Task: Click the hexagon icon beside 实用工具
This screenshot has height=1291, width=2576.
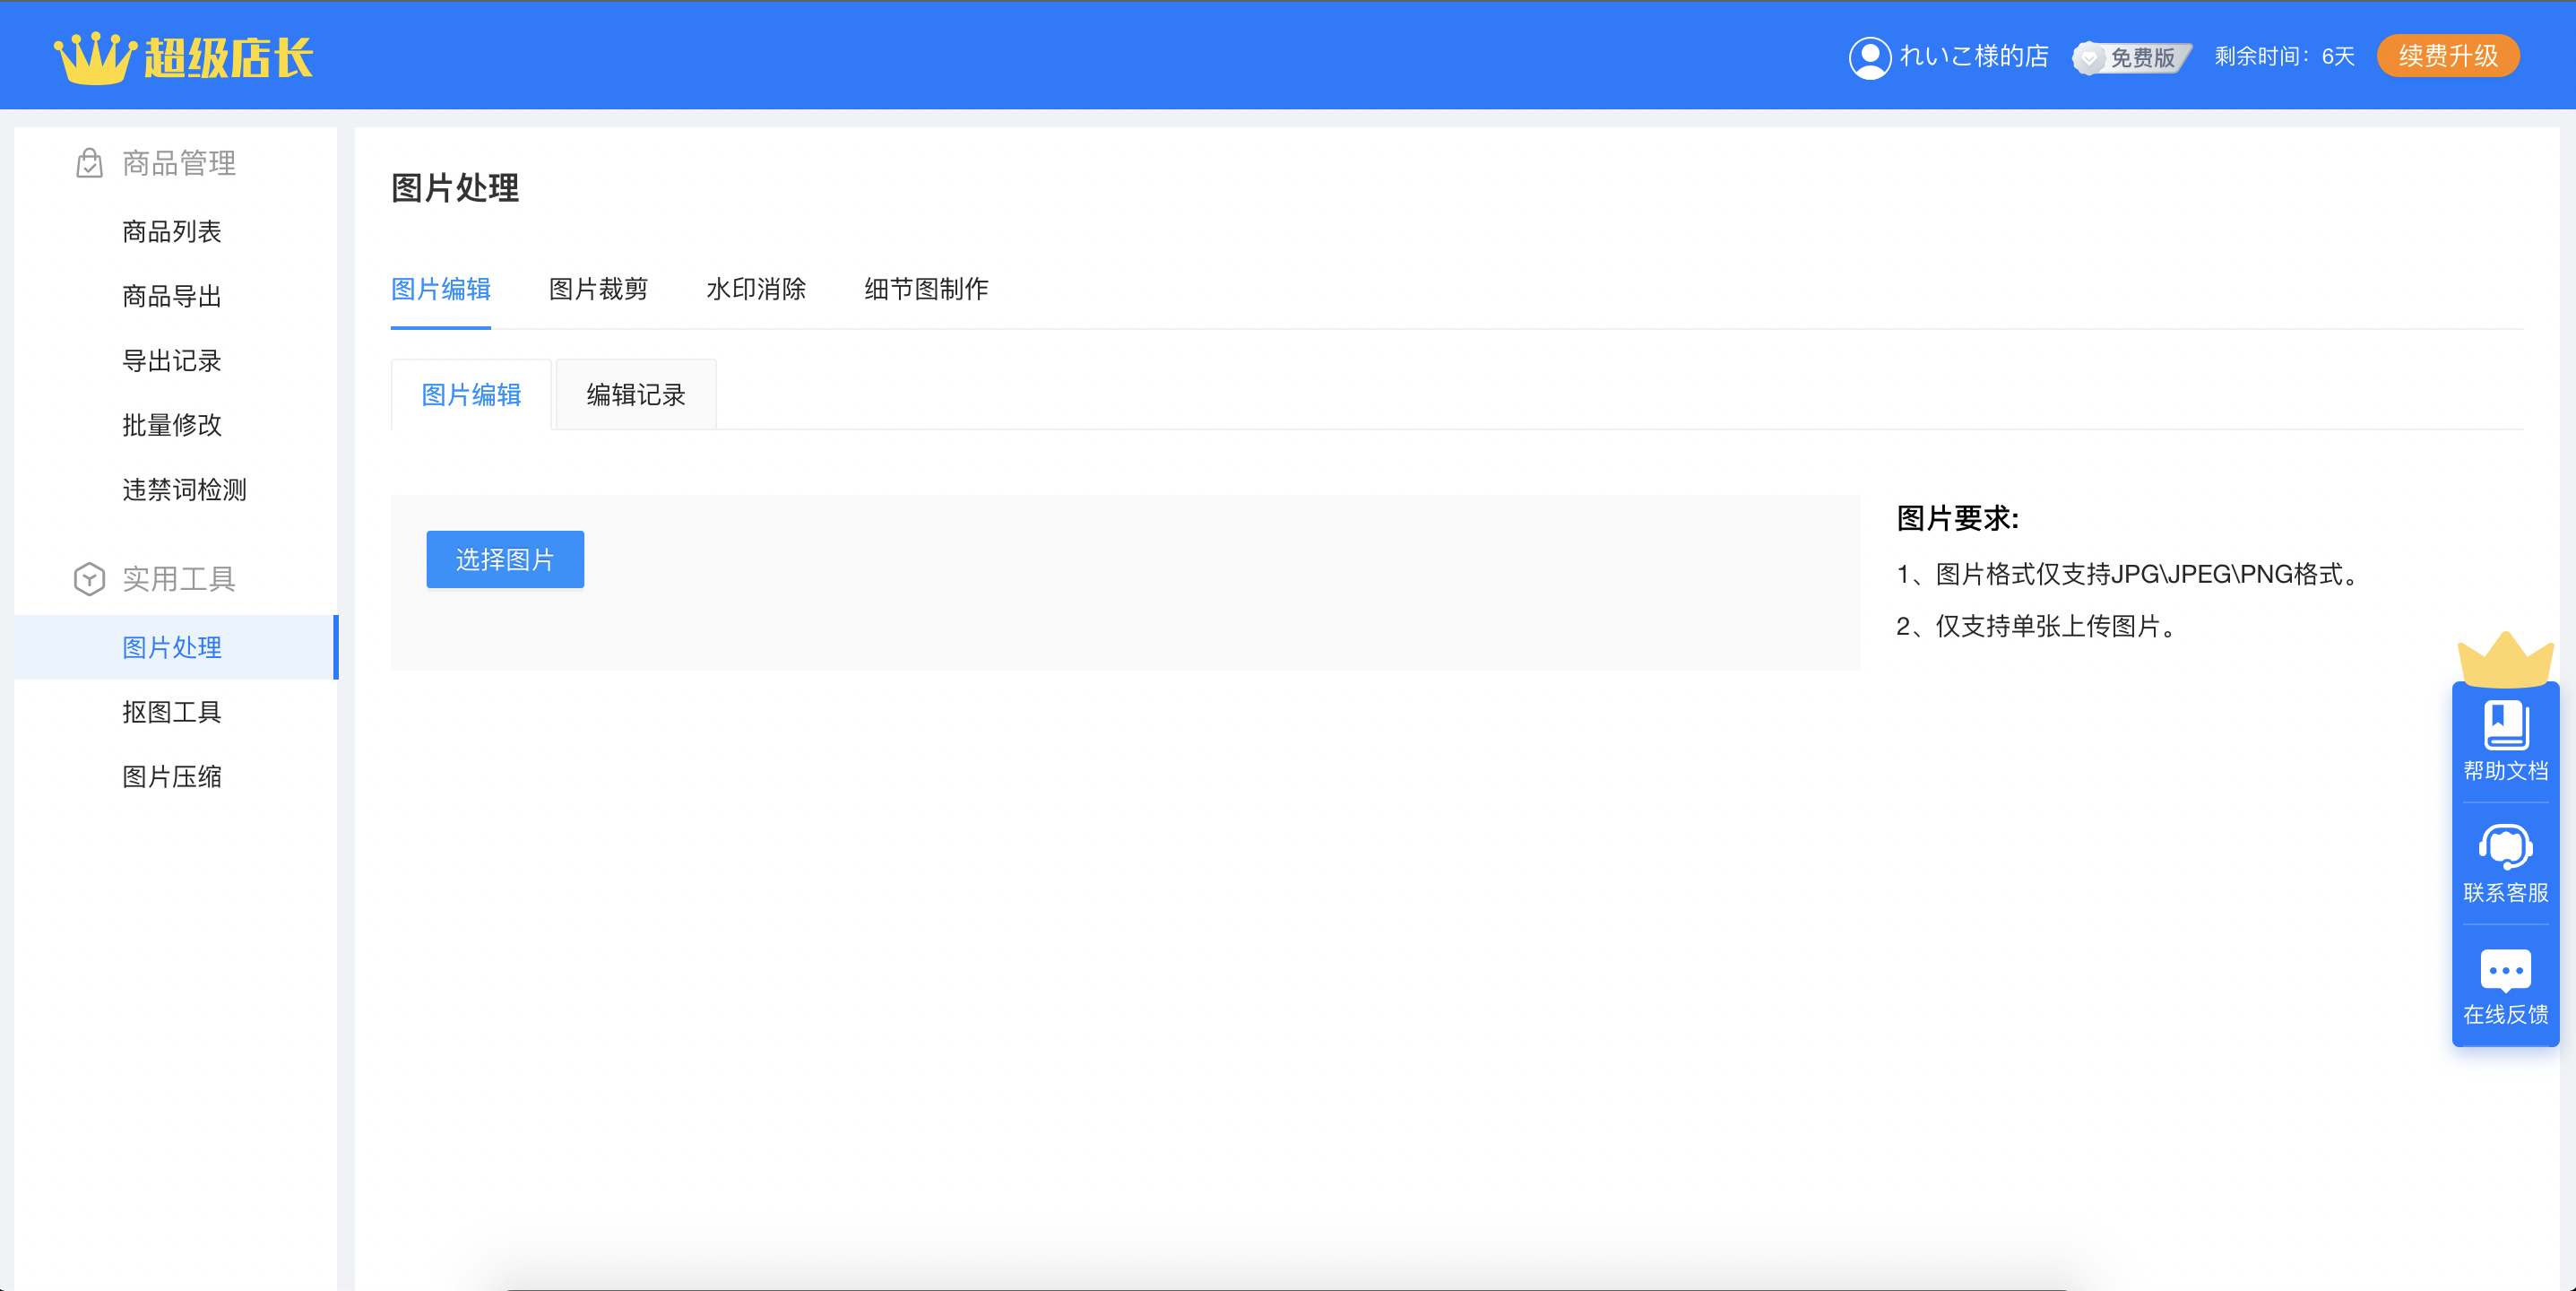Action: (x=89, y=579)
